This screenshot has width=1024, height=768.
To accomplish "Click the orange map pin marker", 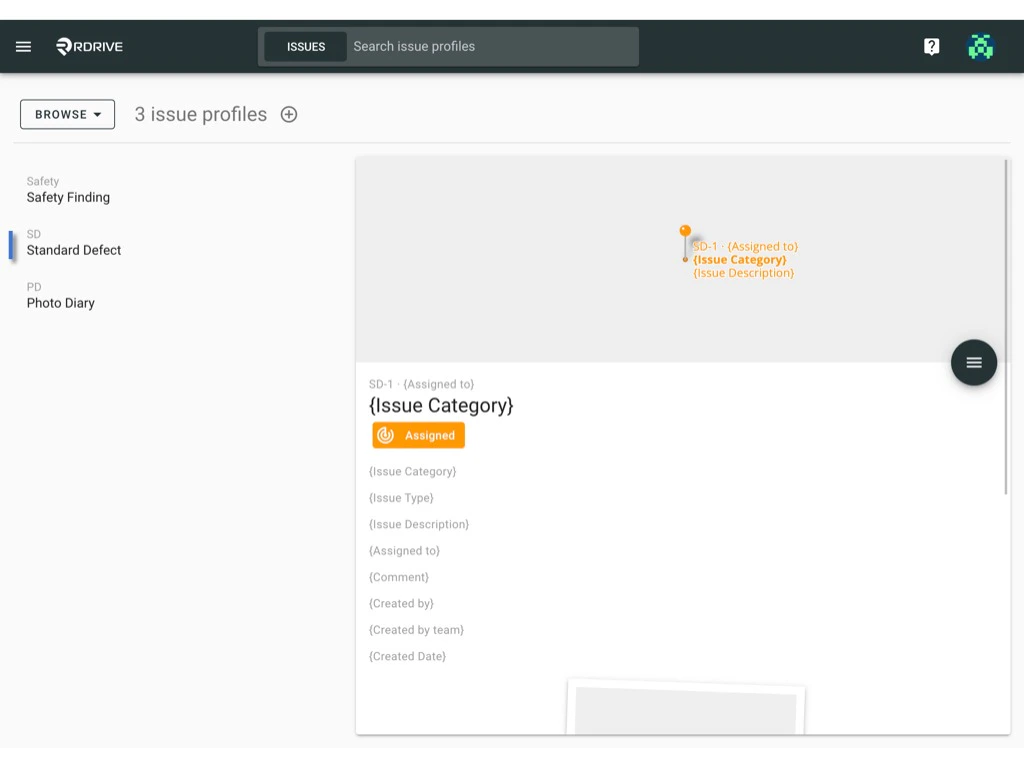I will (x=685, y=232).
